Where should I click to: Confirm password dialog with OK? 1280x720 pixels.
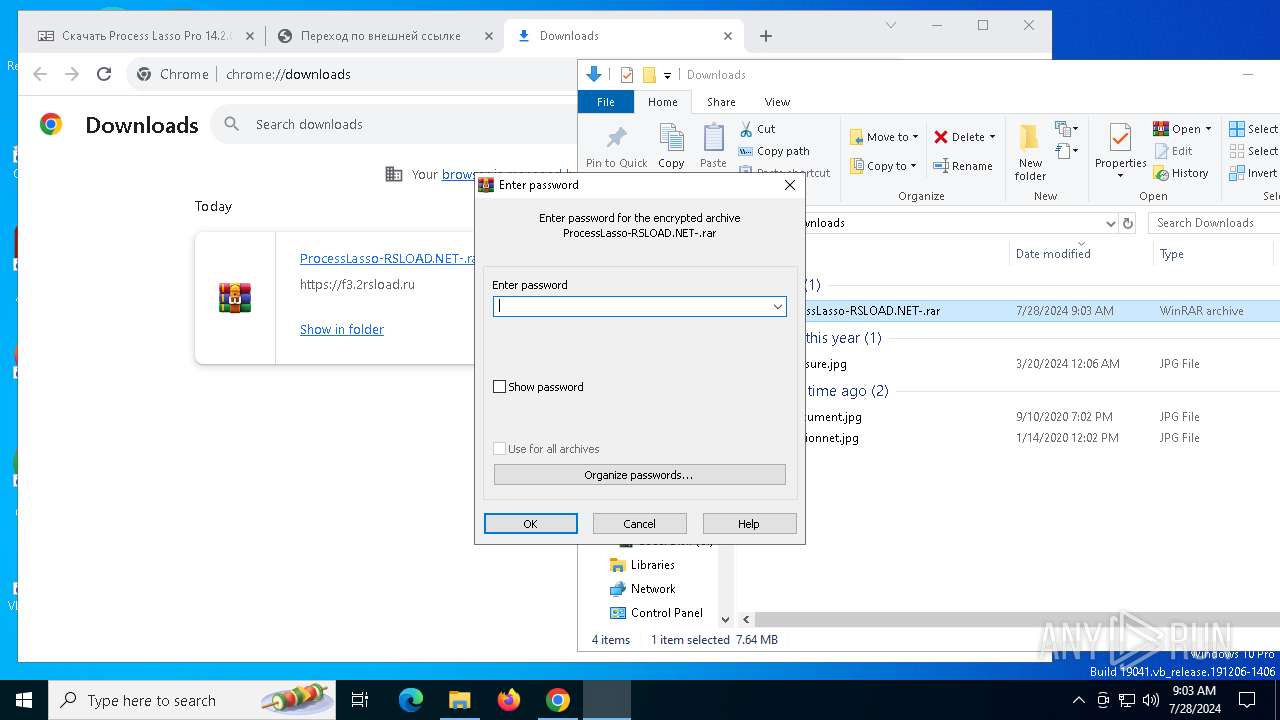[530, 524]
